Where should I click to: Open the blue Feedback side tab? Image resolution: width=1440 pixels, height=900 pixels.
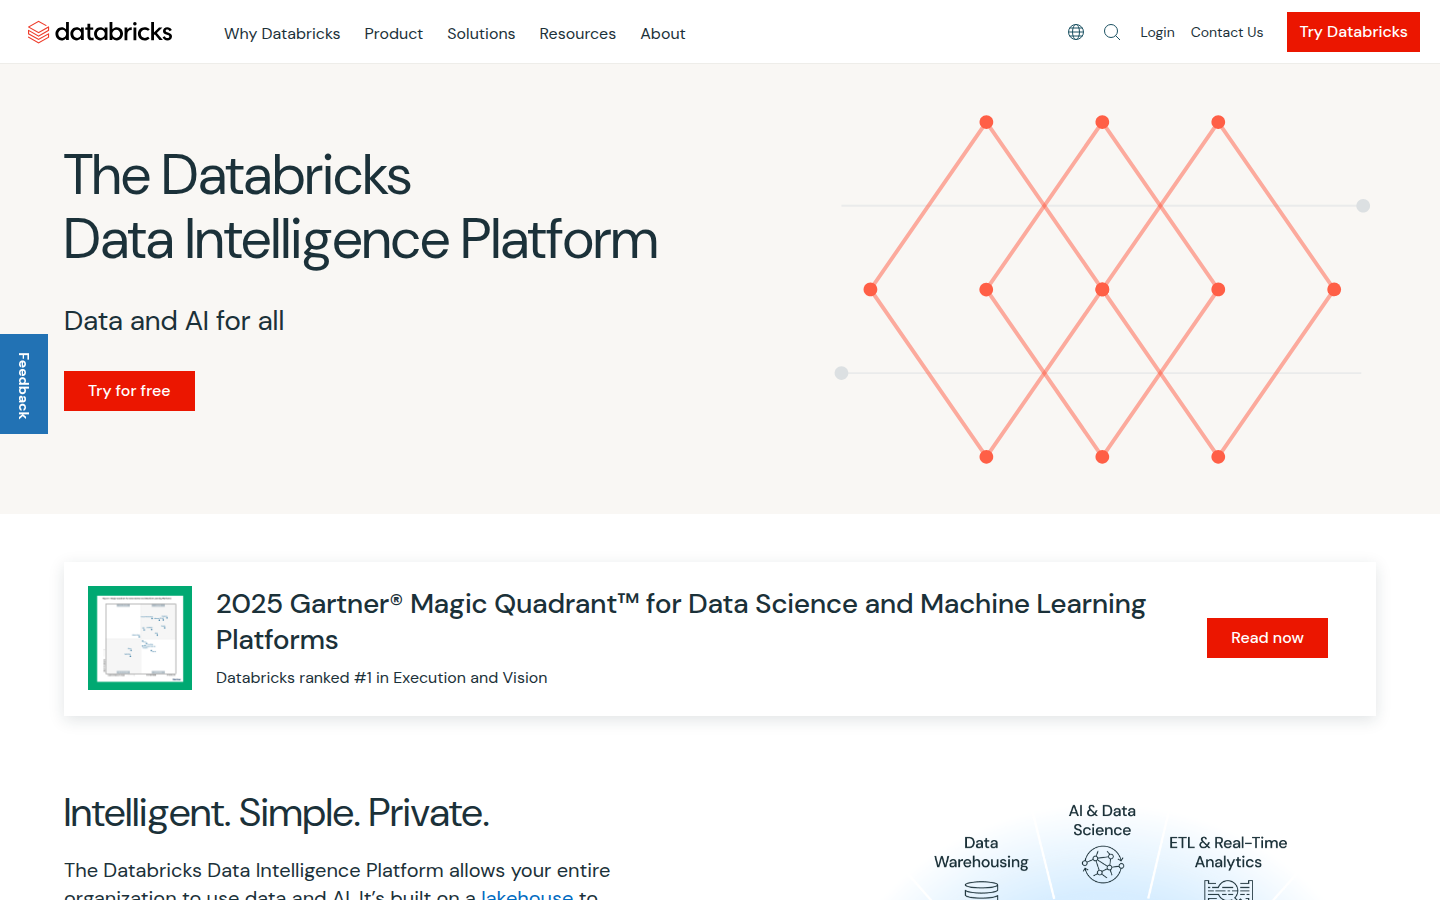click(24, 384)
